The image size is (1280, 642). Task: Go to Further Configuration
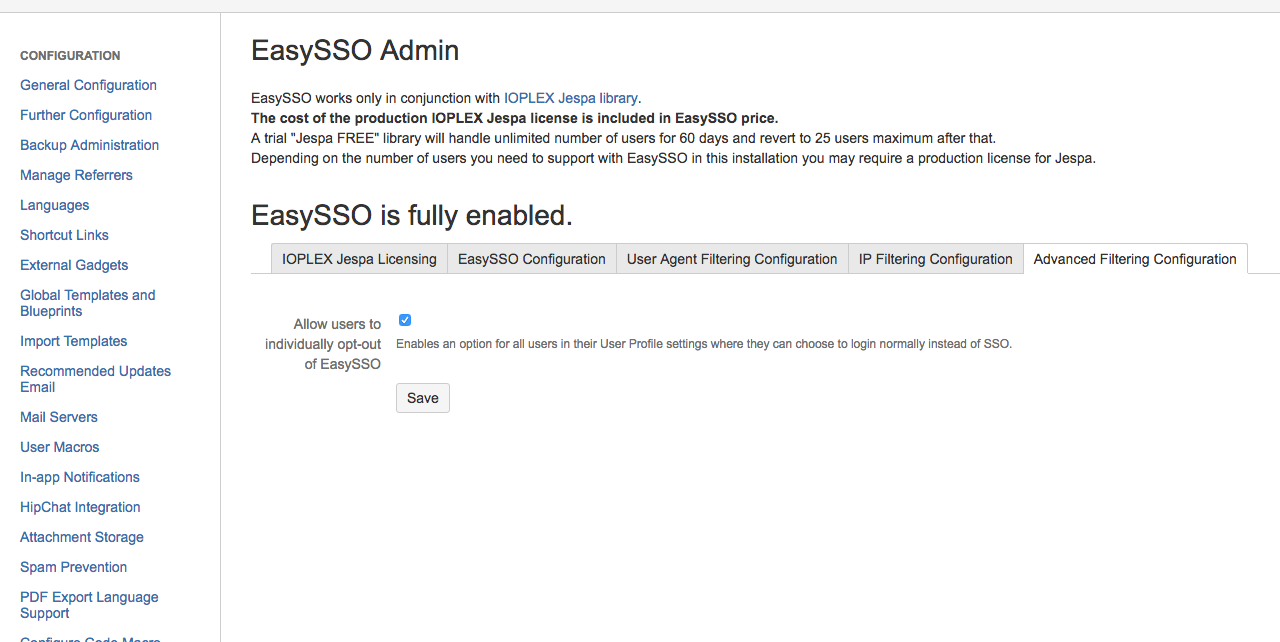86,115
